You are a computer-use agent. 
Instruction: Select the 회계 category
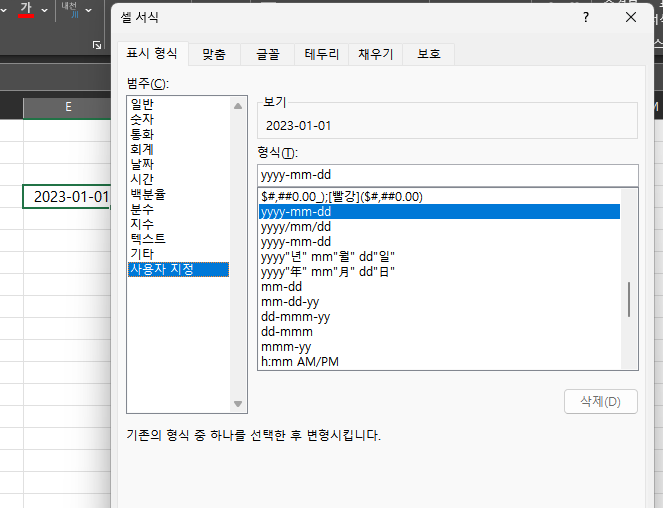click(179, 149)
